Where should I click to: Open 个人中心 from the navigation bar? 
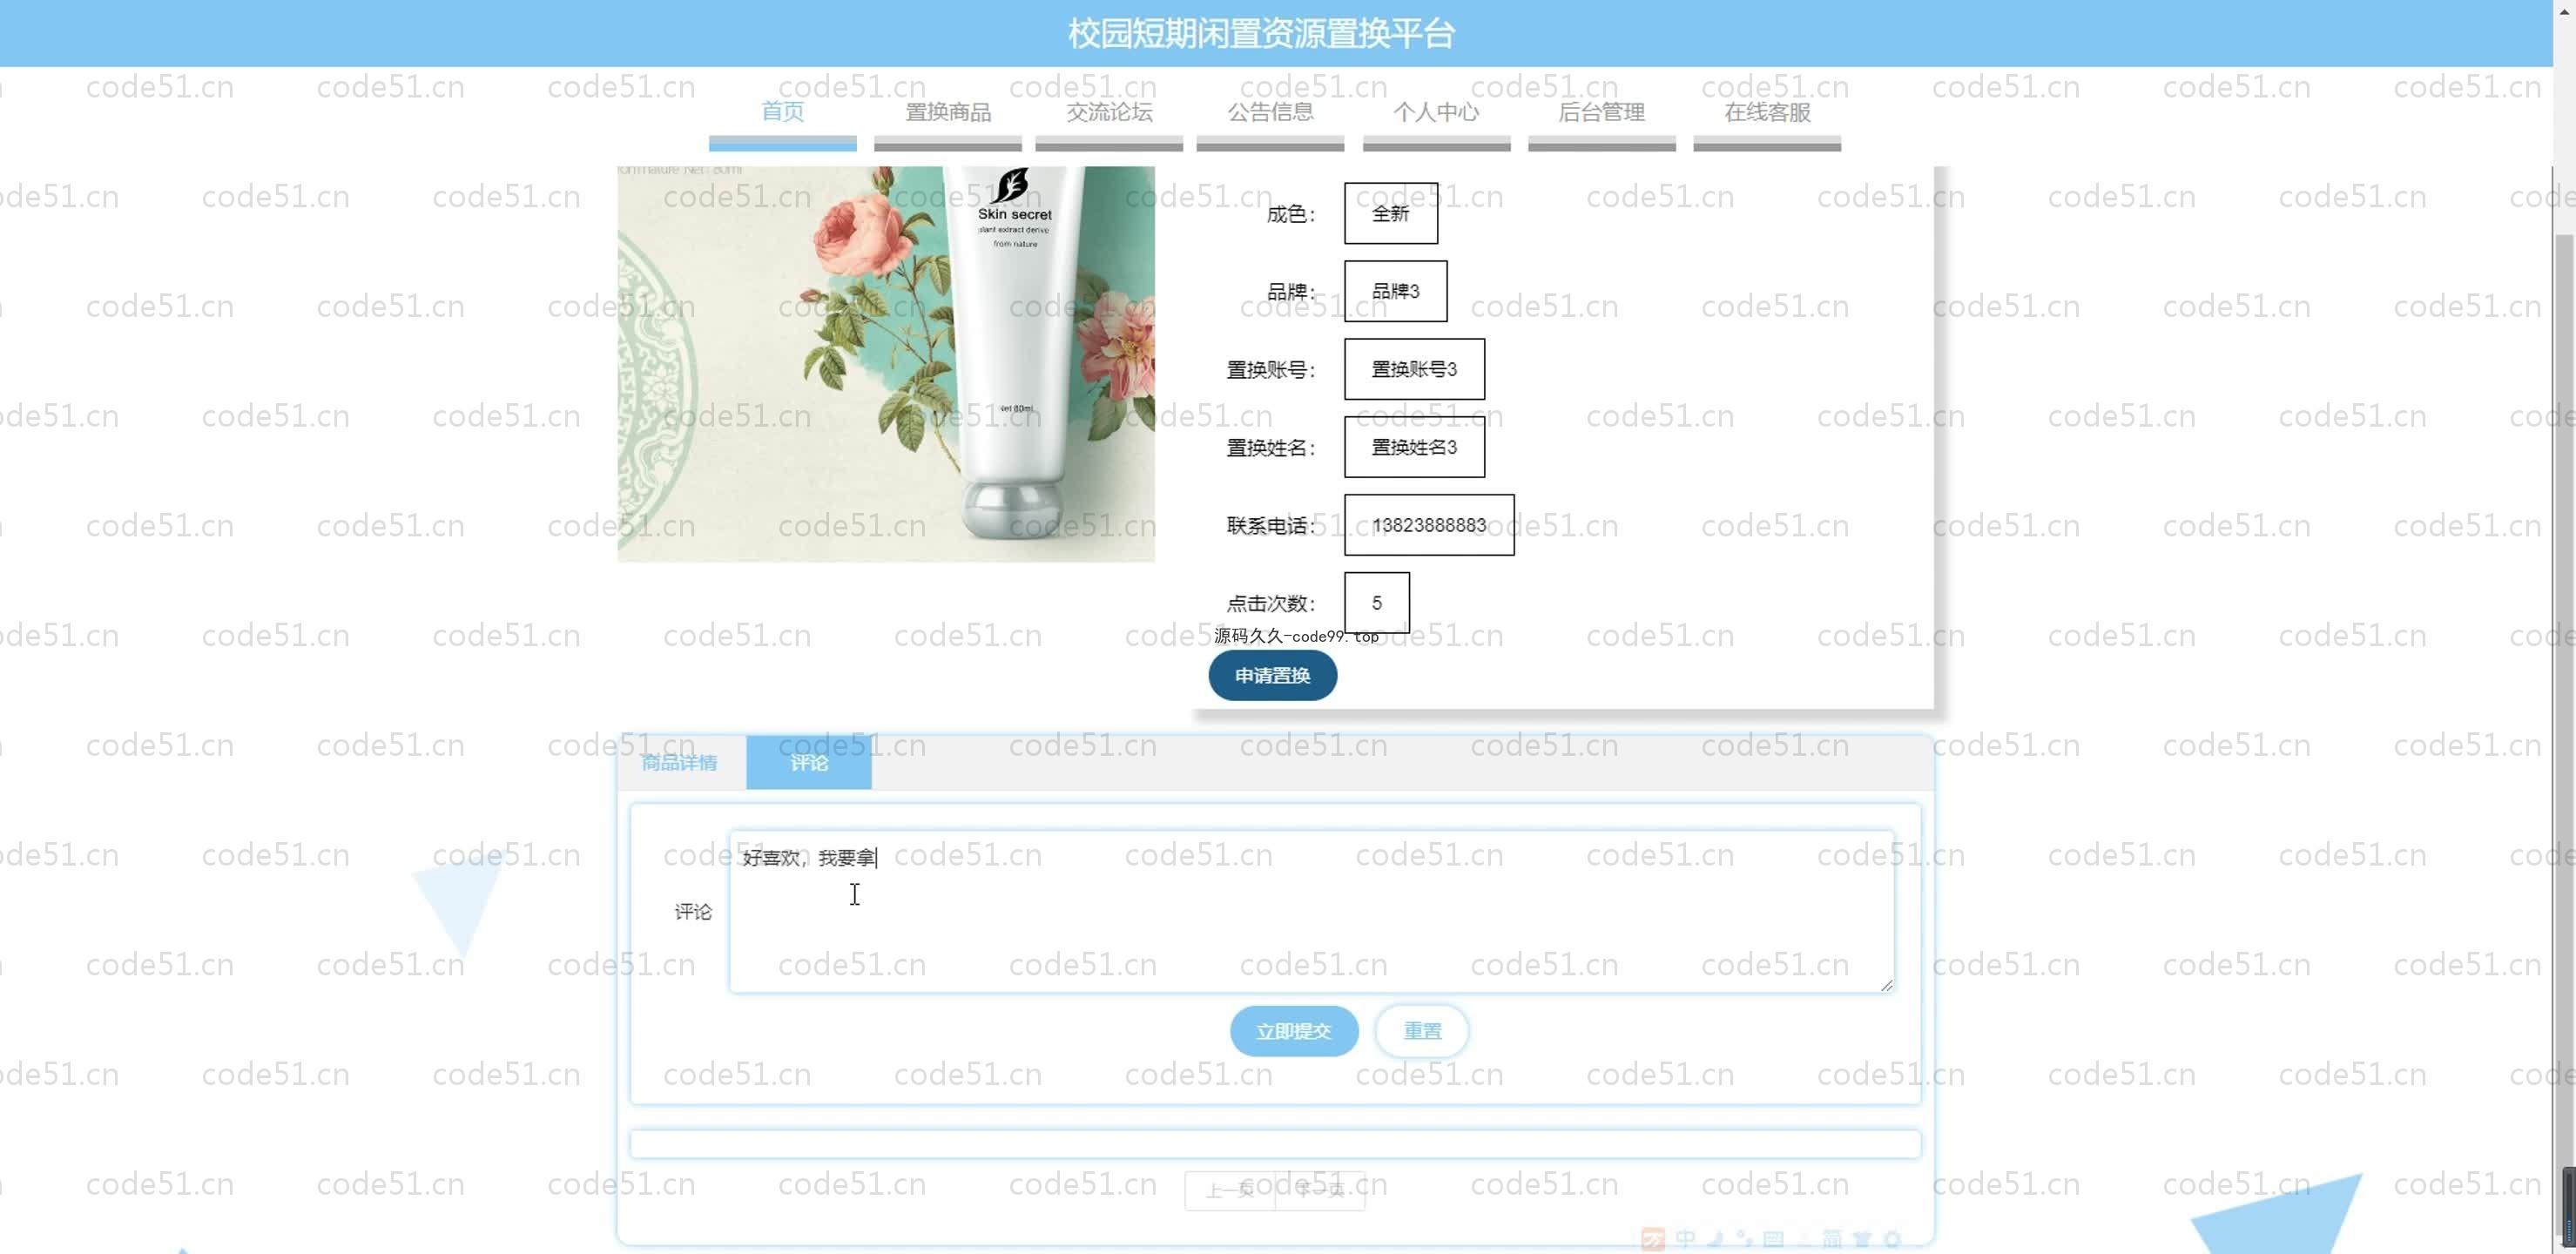(x=1436, y=113)
